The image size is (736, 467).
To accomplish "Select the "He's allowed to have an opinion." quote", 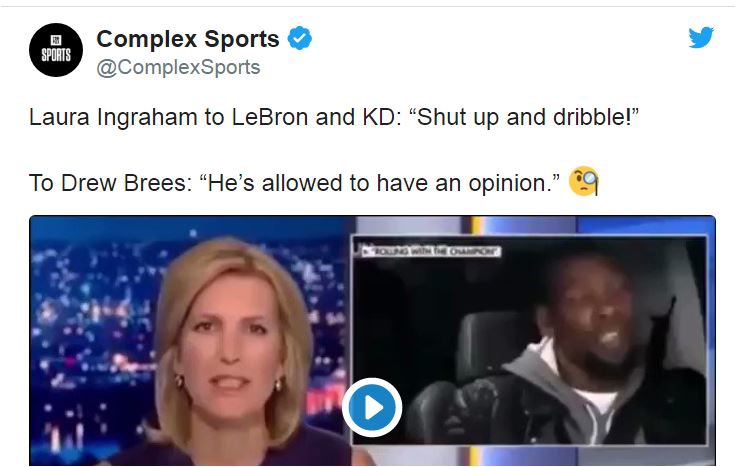I will 379,183.
